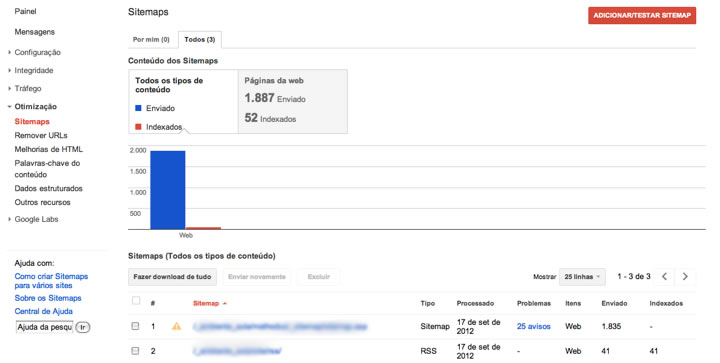Viewport: 720px width, 363px height.
Task: Click the blue Enviado legend swatch
Action: [x=138, y=108]
